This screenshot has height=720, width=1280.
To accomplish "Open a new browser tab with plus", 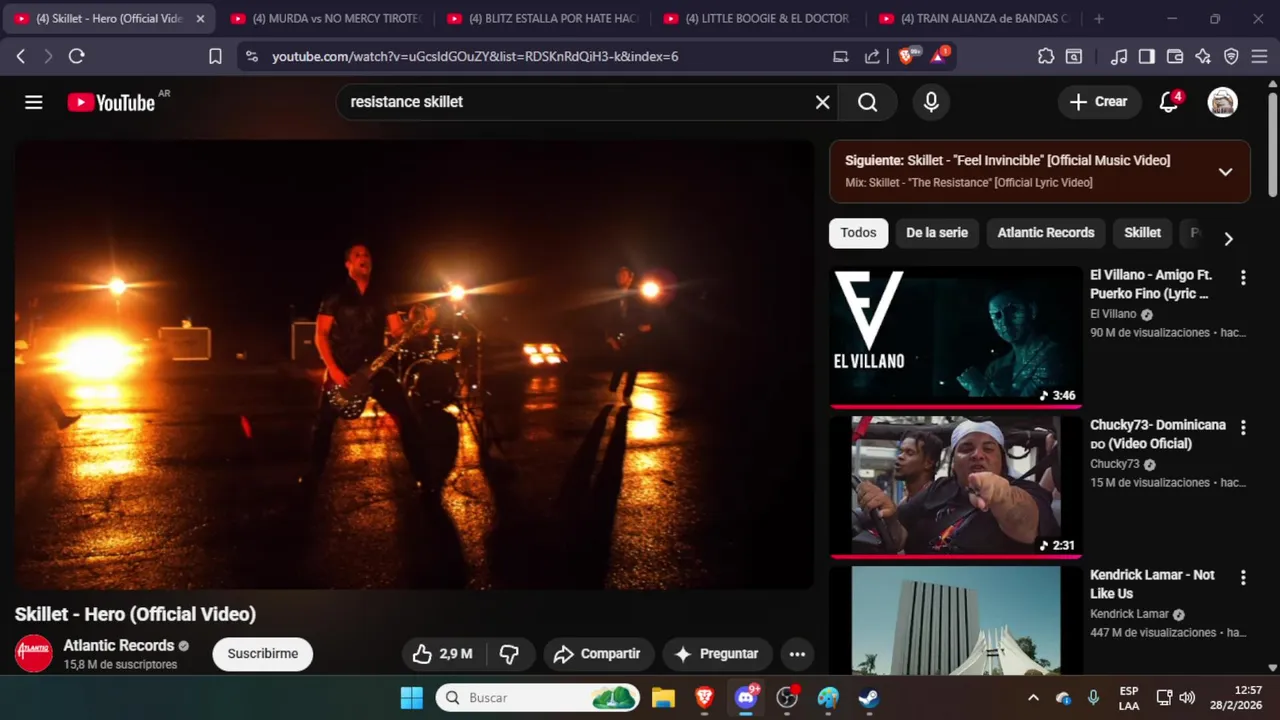I will click(x=1099, y=19).
